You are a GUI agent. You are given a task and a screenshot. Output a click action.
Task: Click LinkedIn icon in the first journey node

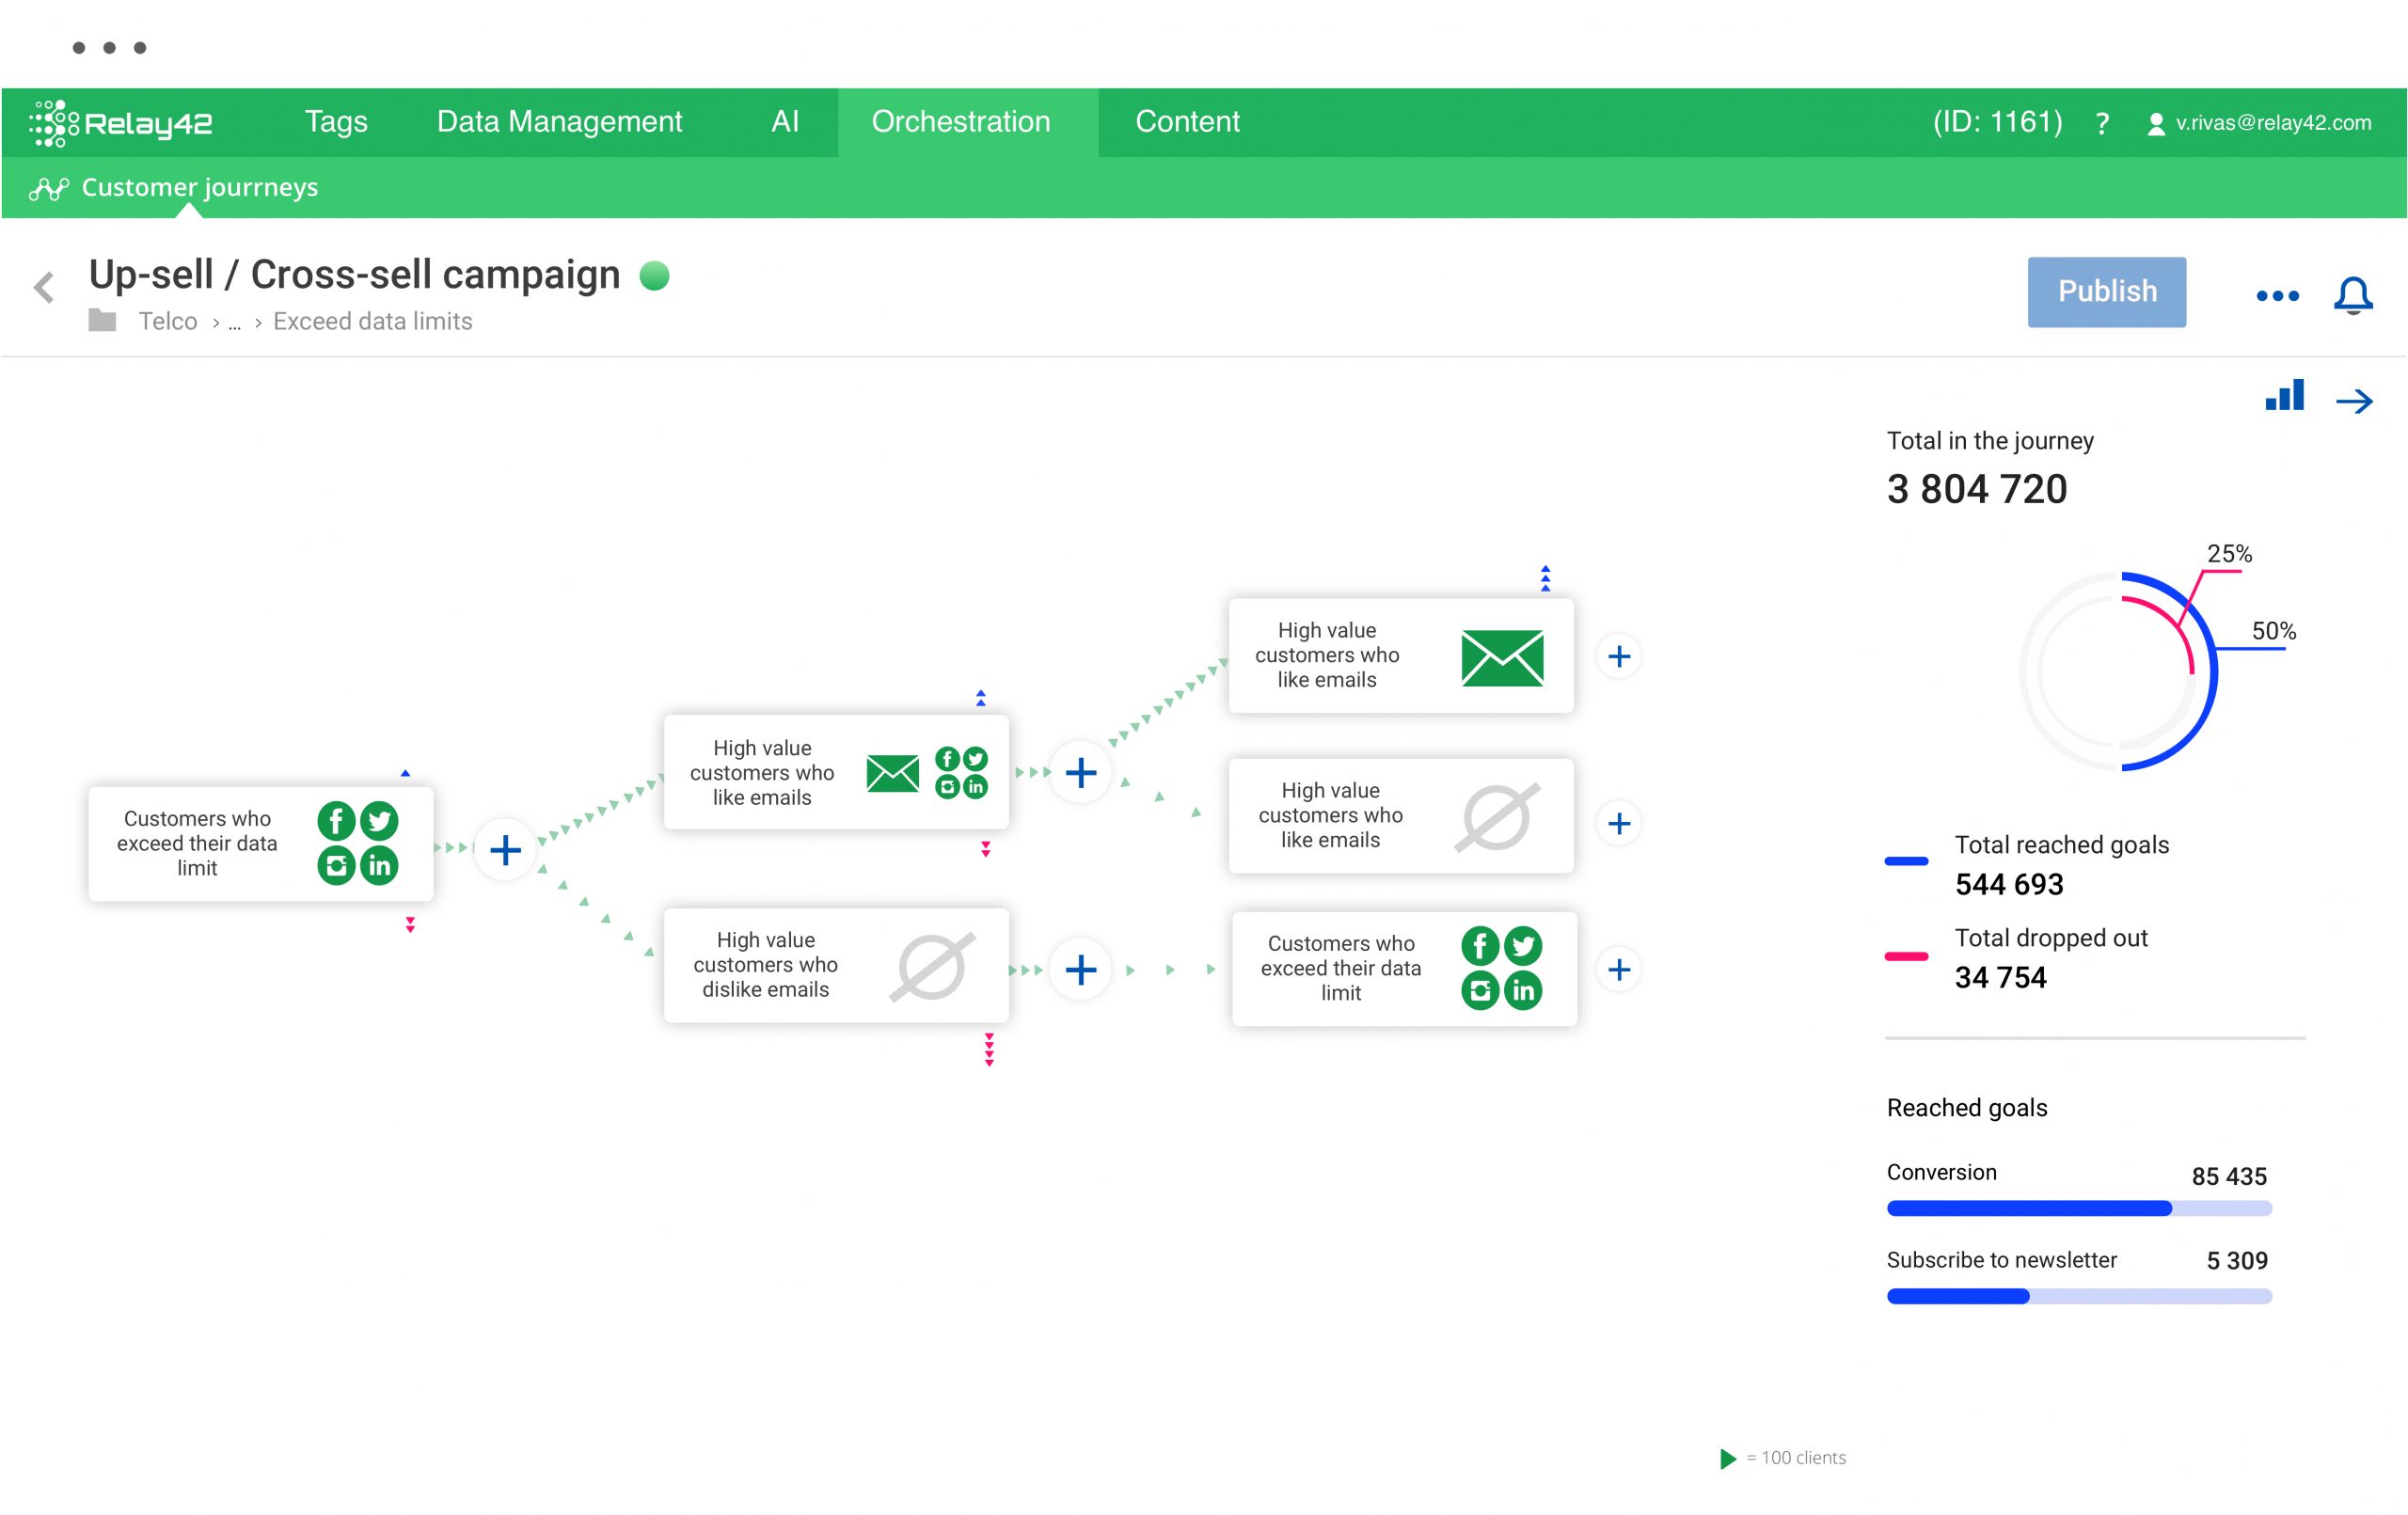[379, 865]
